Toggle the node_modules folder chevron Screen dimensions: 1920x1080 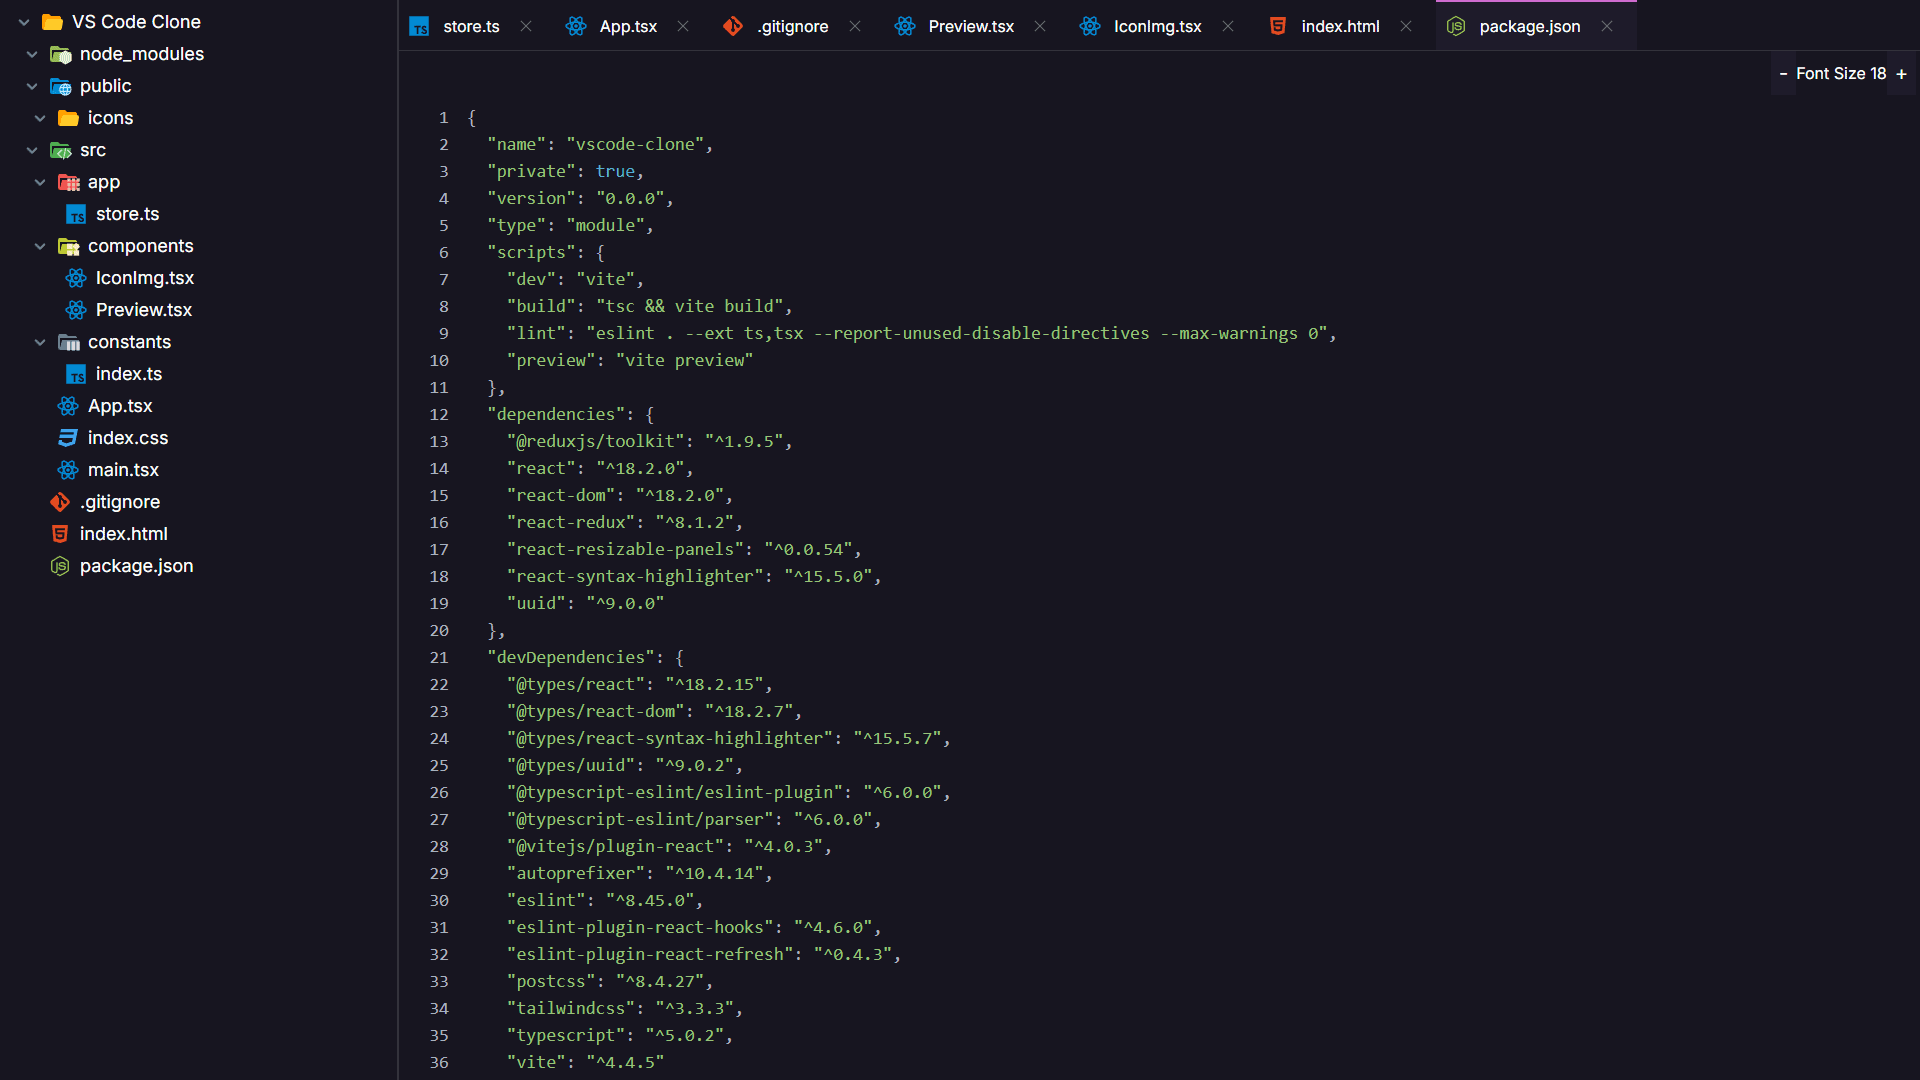click(x=32, y=54)
